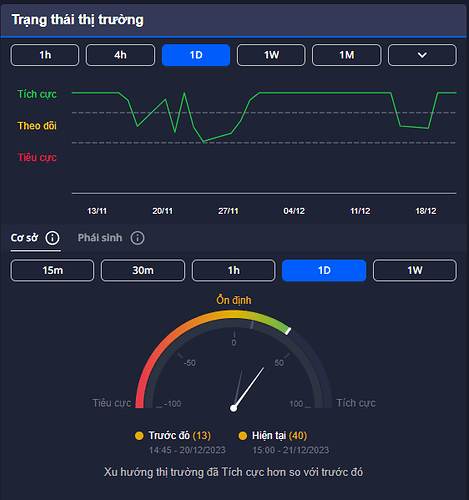
Task: Click the 18/12 date axis label
Action: click(x=426, y=211)
